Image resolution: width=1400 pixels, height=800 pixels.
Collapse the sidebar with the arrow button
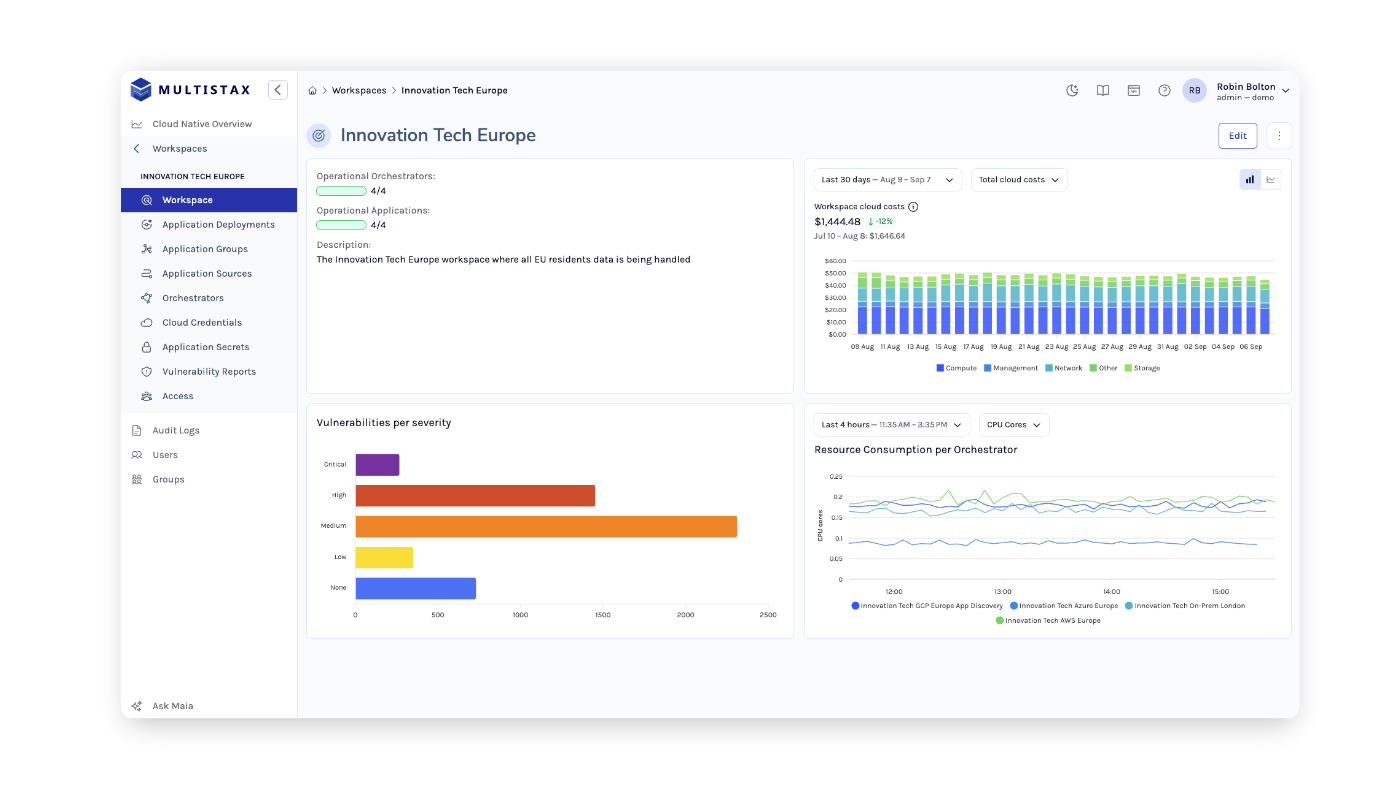pos(278,90)
